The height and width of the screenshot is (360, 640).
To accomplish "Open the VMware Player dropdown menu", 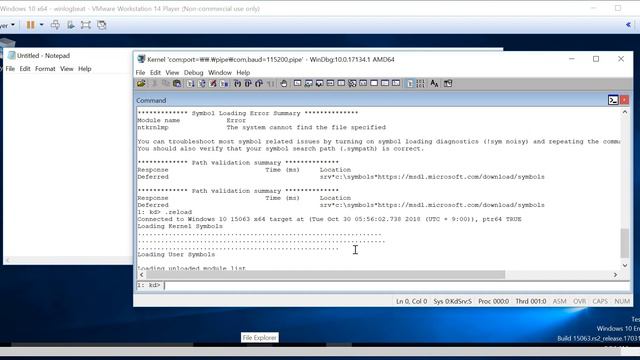I will point(7,25).
